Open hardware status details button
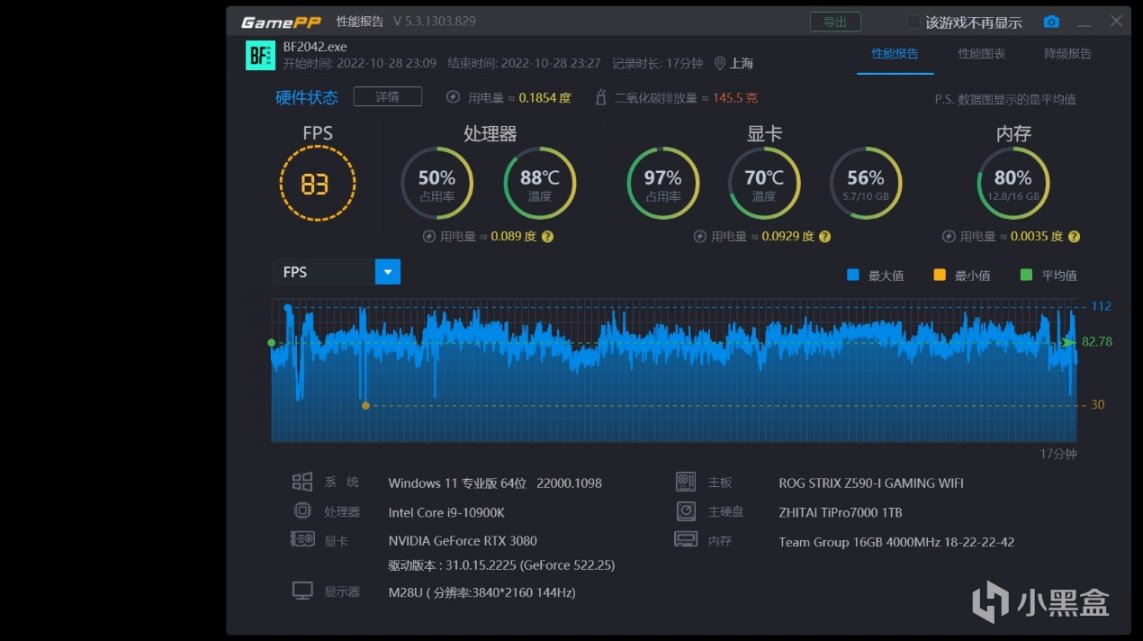 point(387,96)
